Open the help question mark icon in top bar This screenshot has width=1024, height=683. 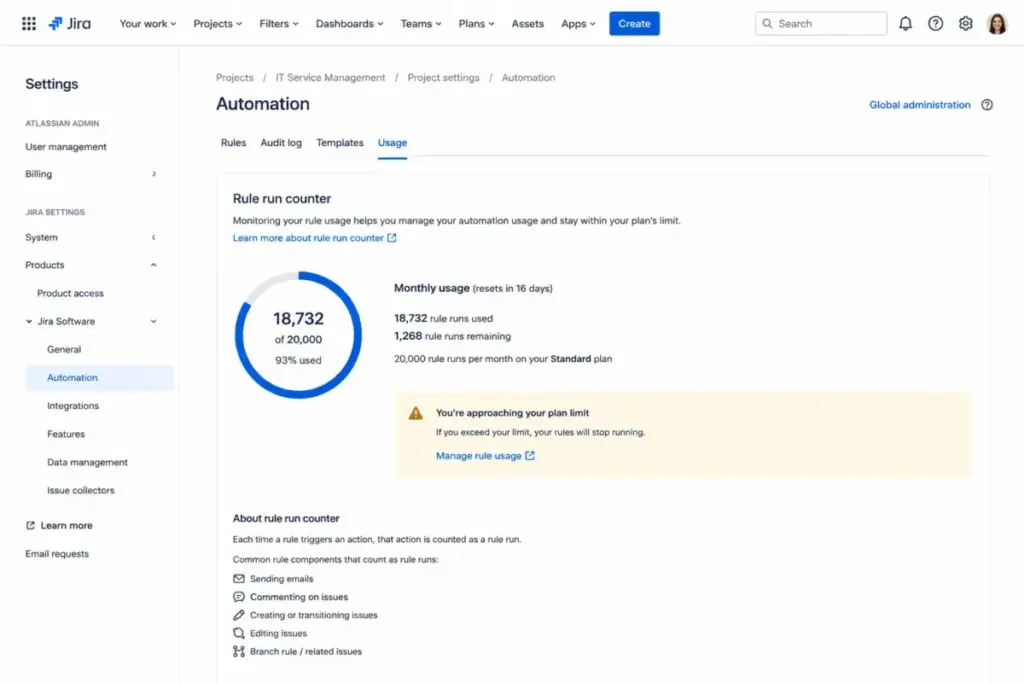tap(935, 24)
